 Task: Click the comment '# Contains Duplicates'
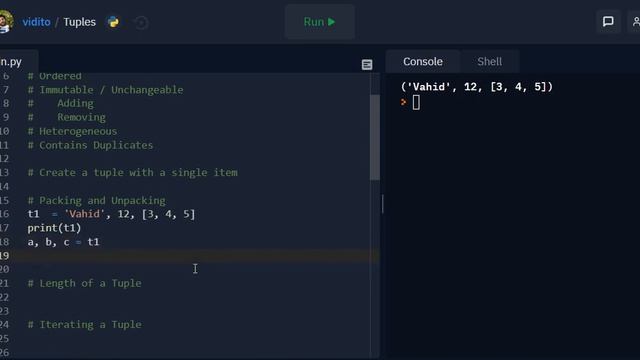[90, 145]
